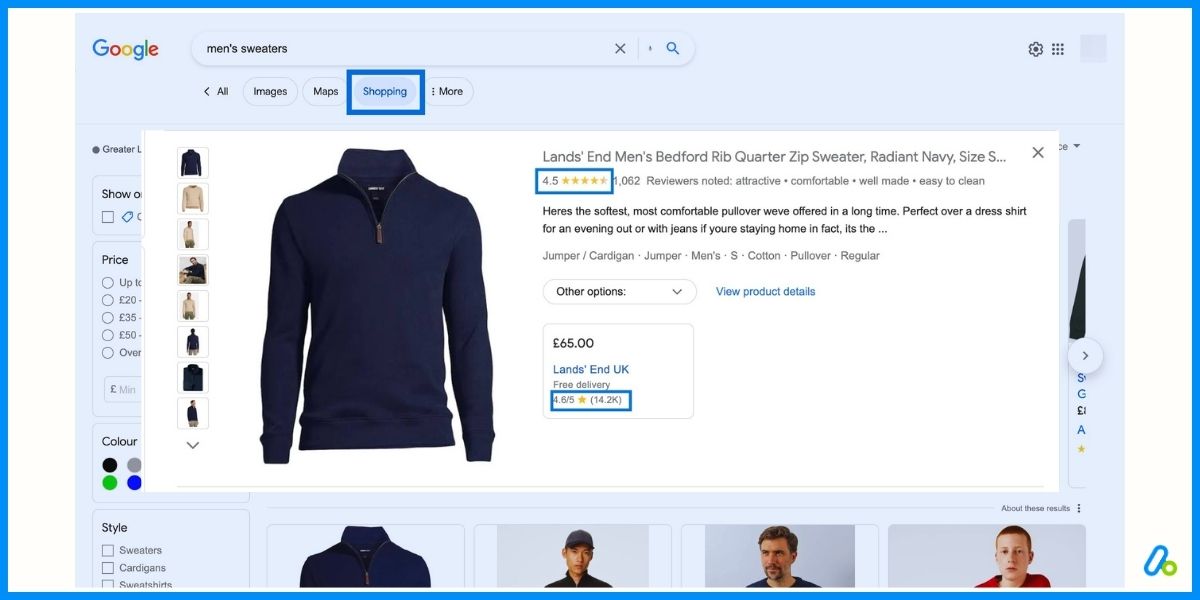Click the price tag icon under Show only
1200x600 pixels.
coord(127,217)
